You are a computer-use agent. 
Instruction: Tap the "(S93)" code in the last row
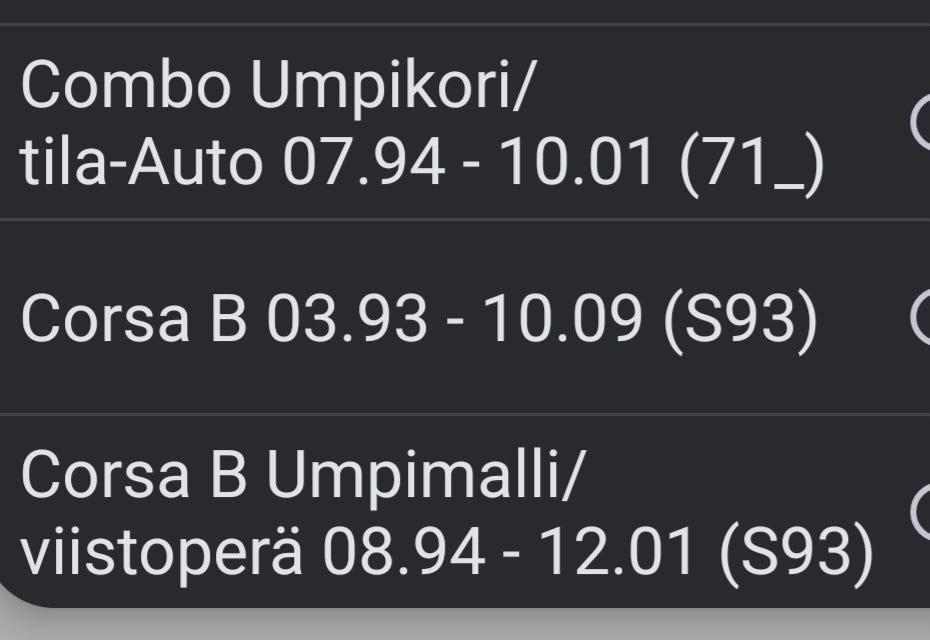click(798, 552)
